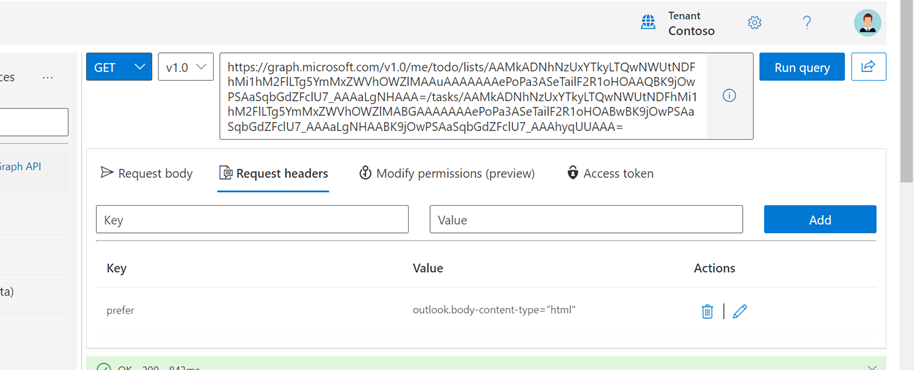Viewport: 914px width, 370px height.
Task: Open the user profile avatar
Action: click(867, 23)
